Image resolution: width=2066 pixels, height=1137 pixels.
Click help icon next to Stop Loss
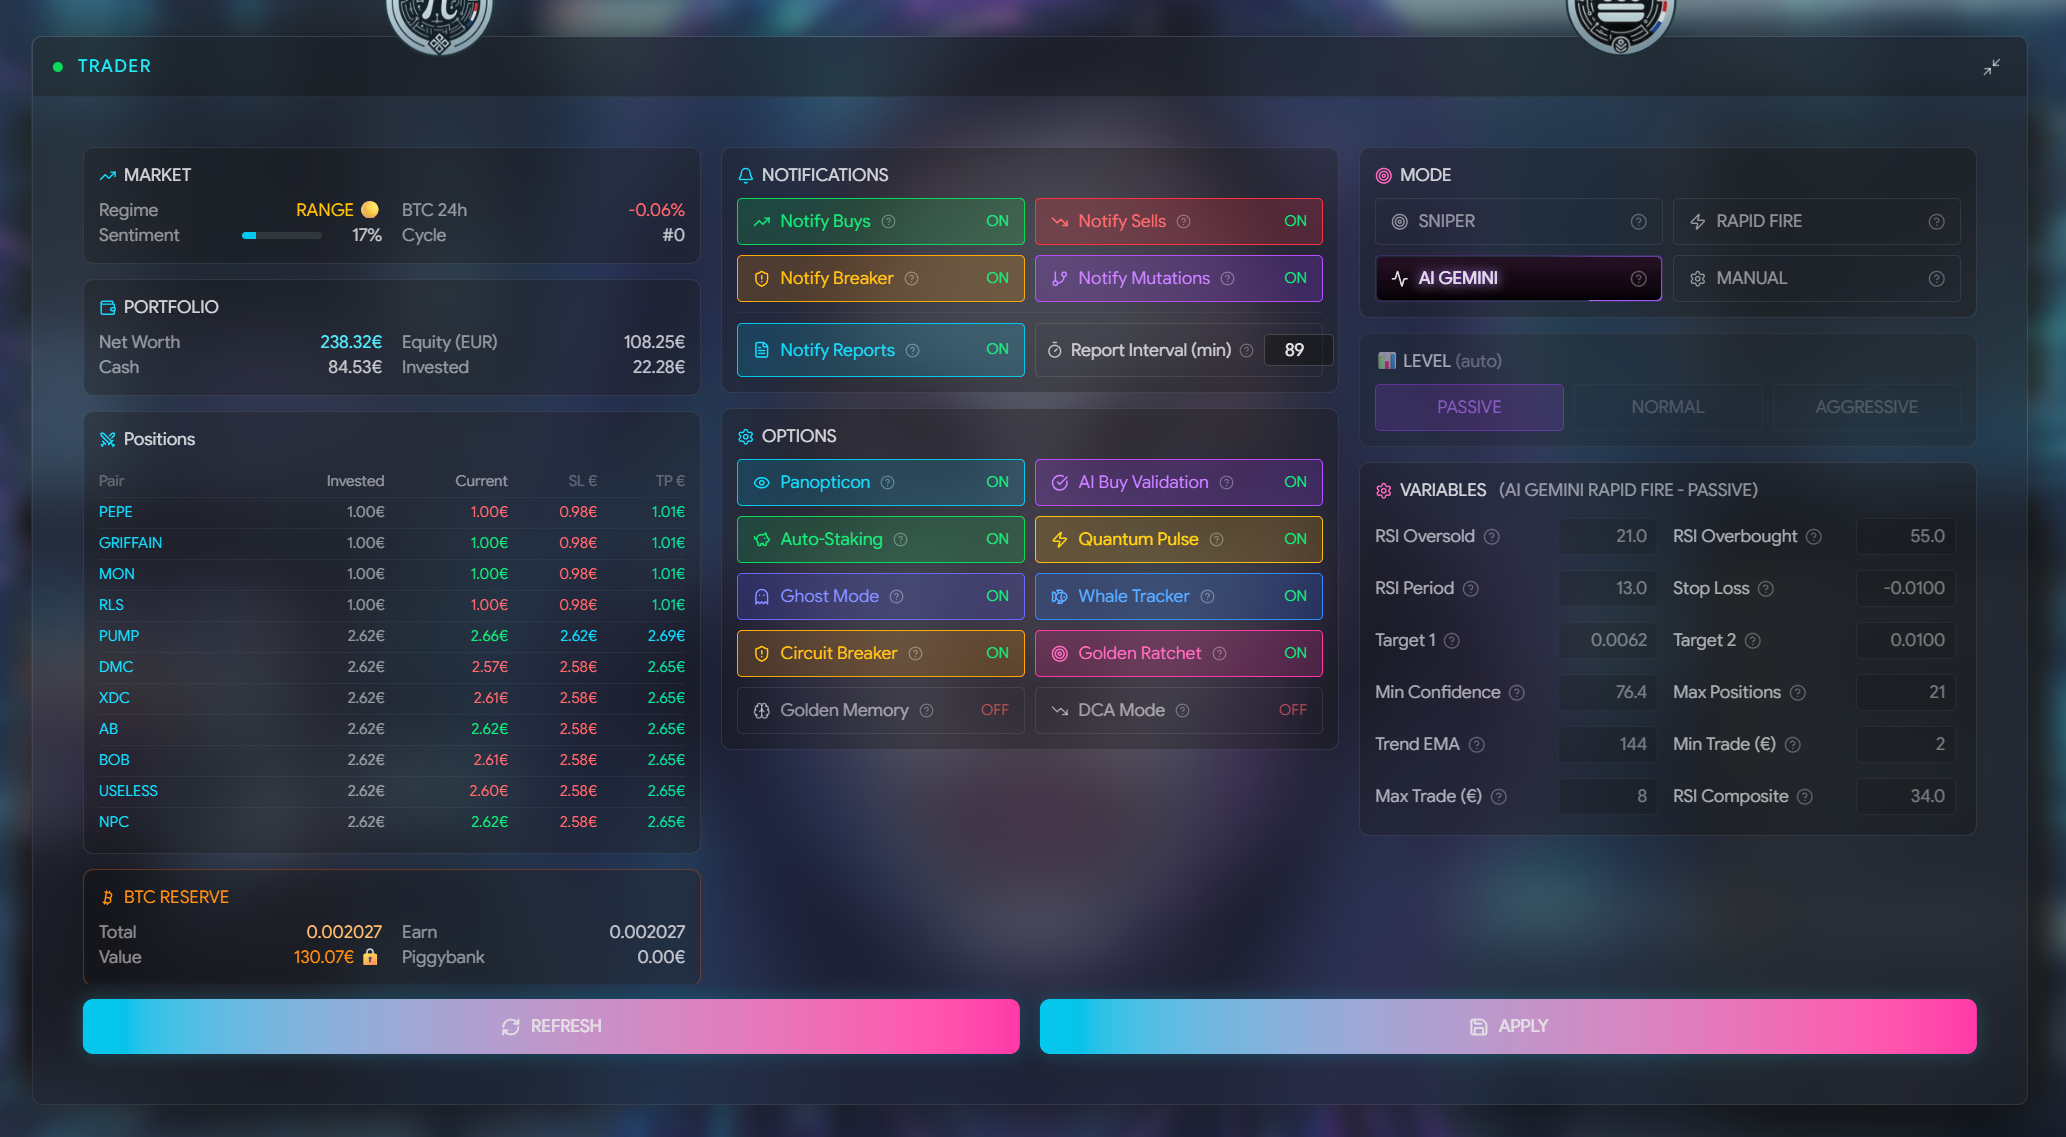1766,589
